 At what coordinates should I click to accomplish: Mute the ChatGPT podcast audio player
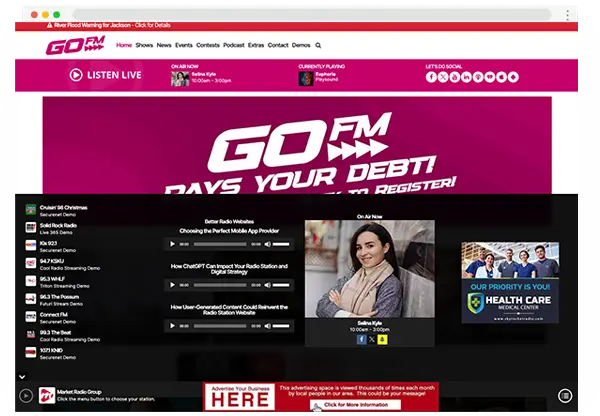267,284
